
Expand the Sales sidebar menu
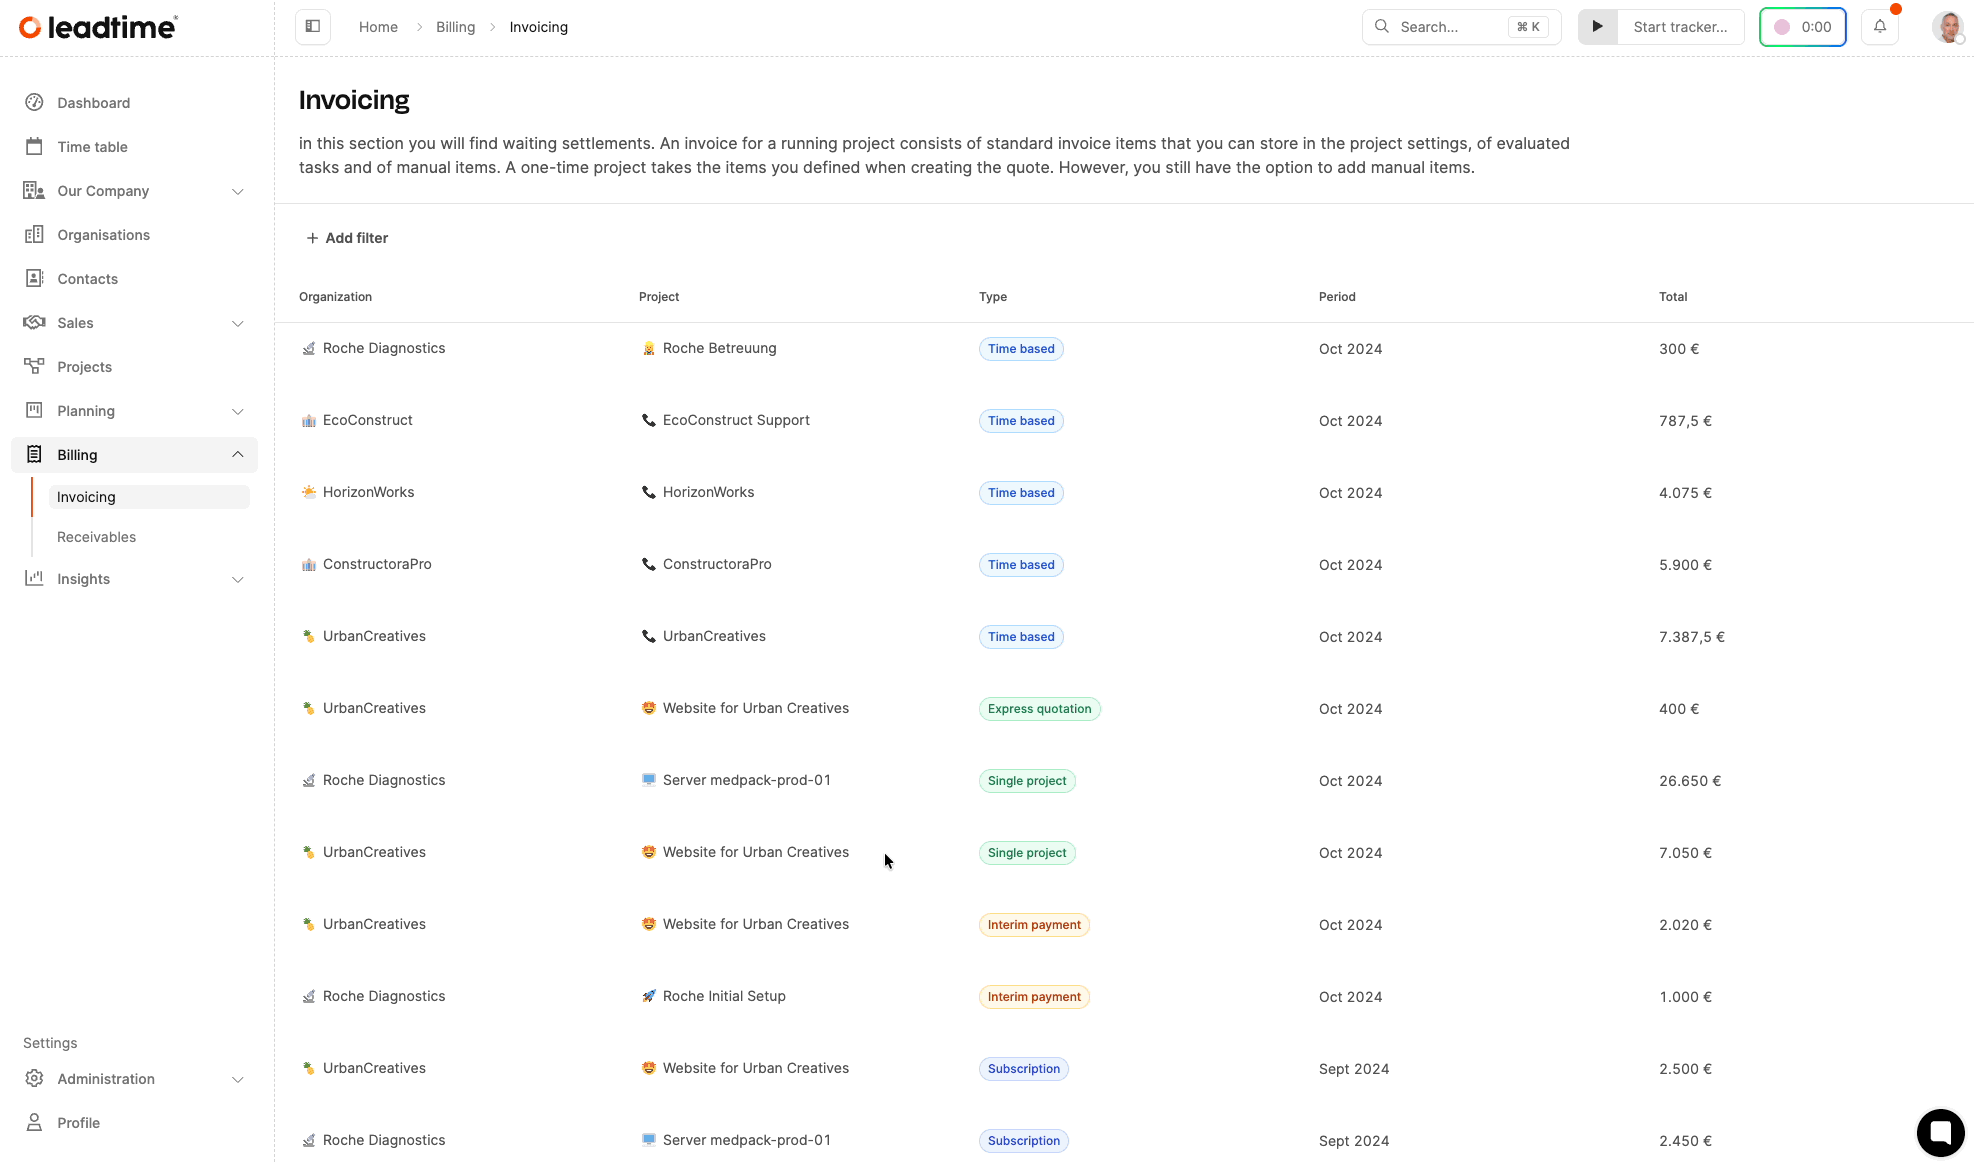point(237,323)
